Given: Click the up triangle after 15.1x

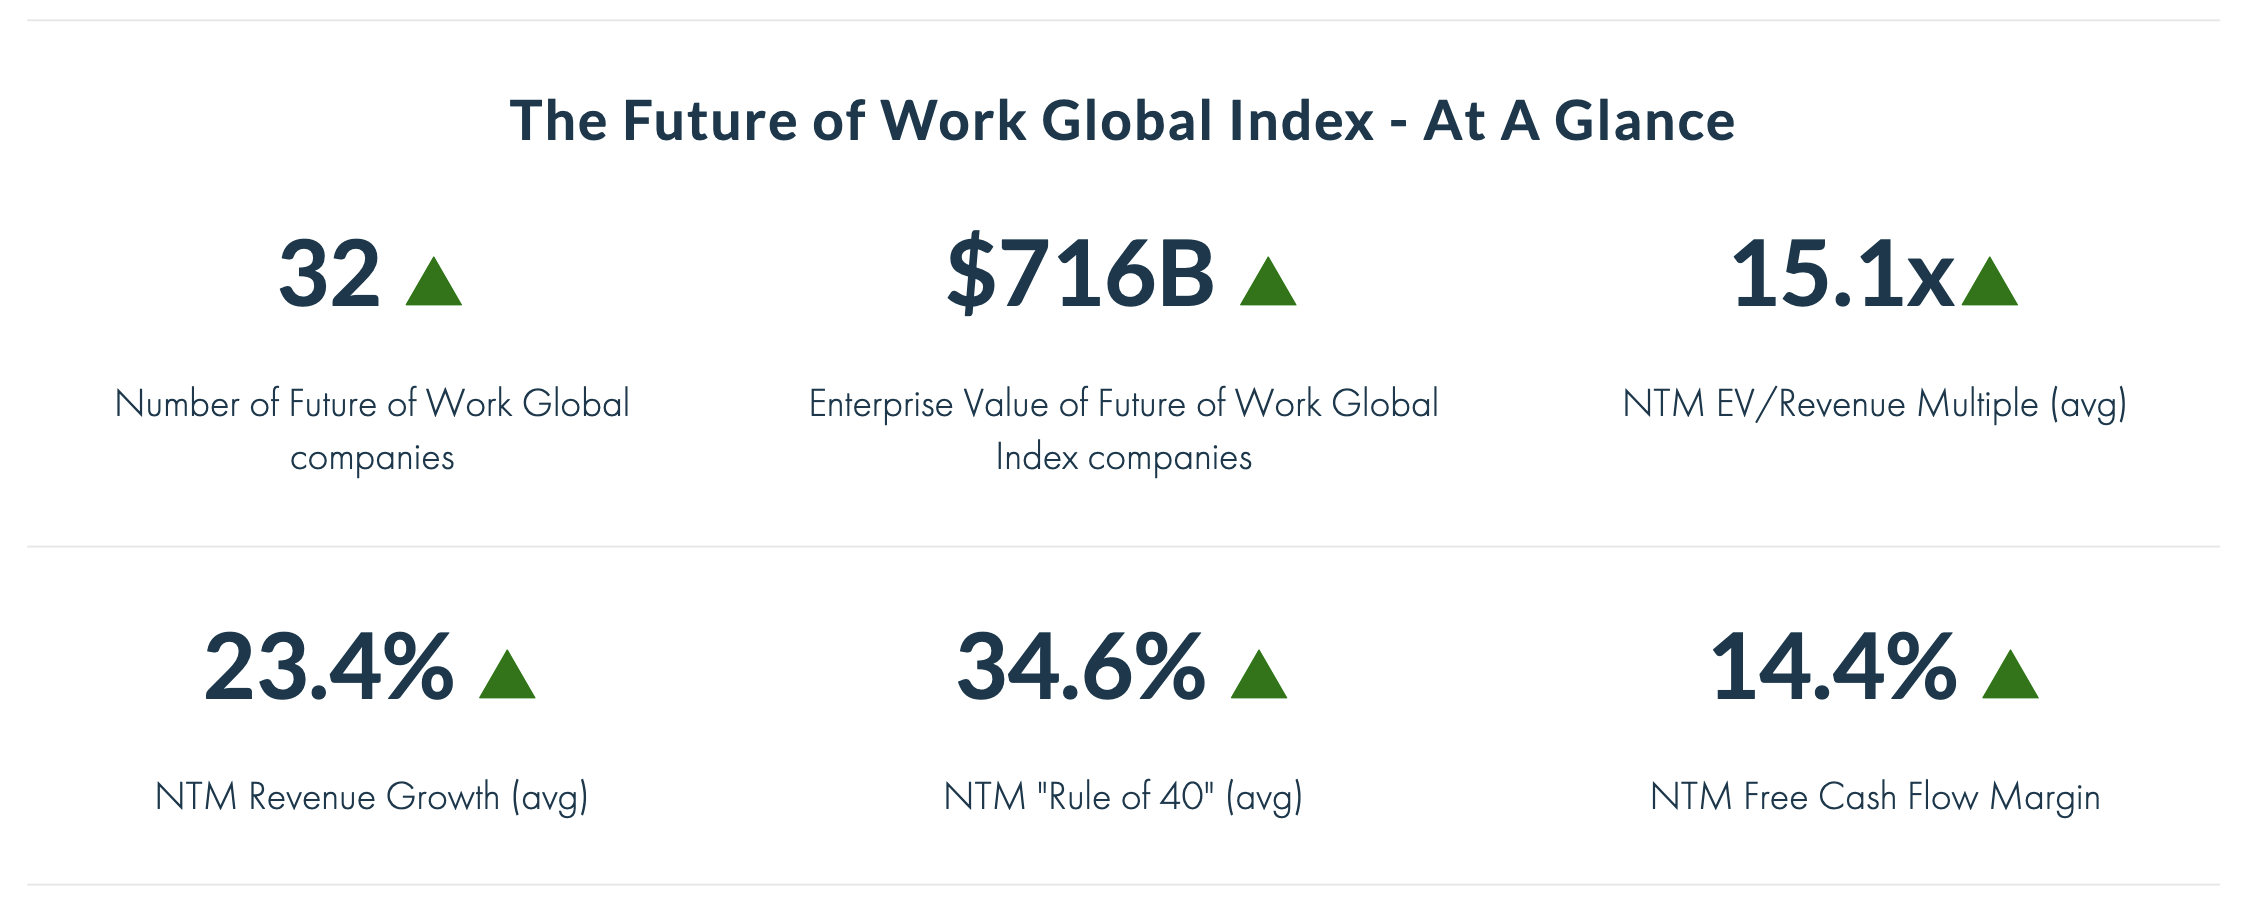Looking at the screenshot, I should (x=1989, y=285).
